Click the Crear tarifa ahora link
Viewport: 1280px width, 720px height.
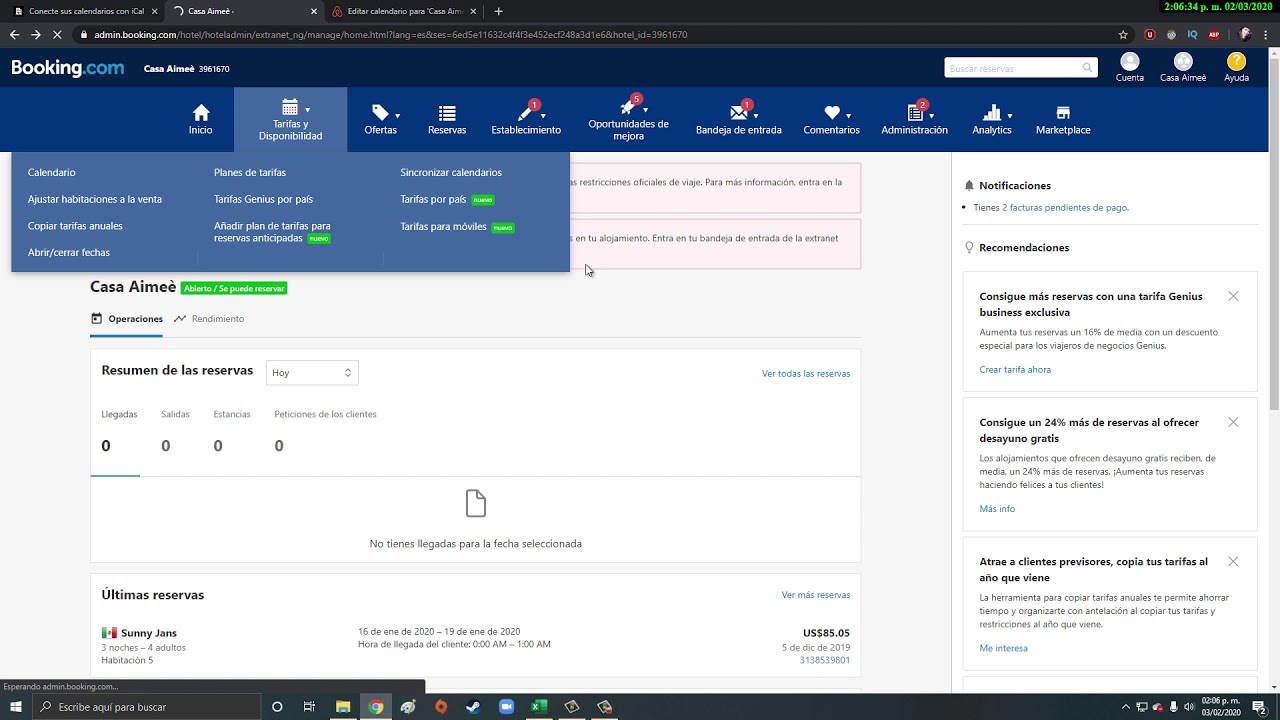click(x=1015, y=369)
